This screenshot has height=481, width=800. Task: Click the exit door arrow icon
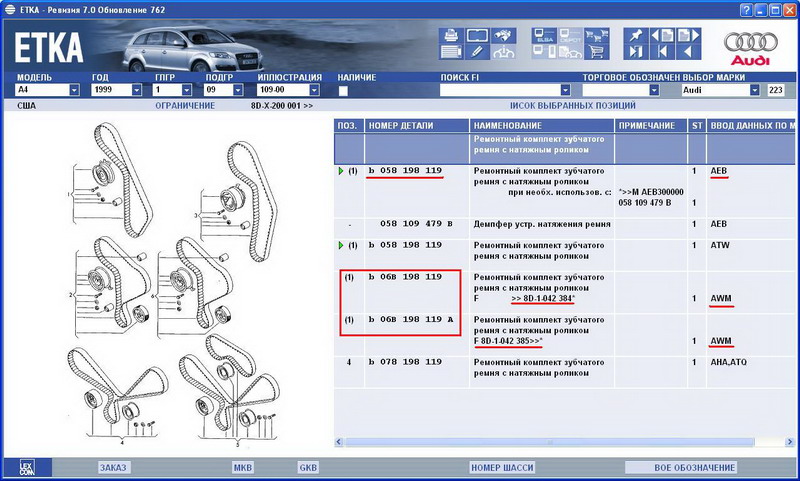coord(636,52)
